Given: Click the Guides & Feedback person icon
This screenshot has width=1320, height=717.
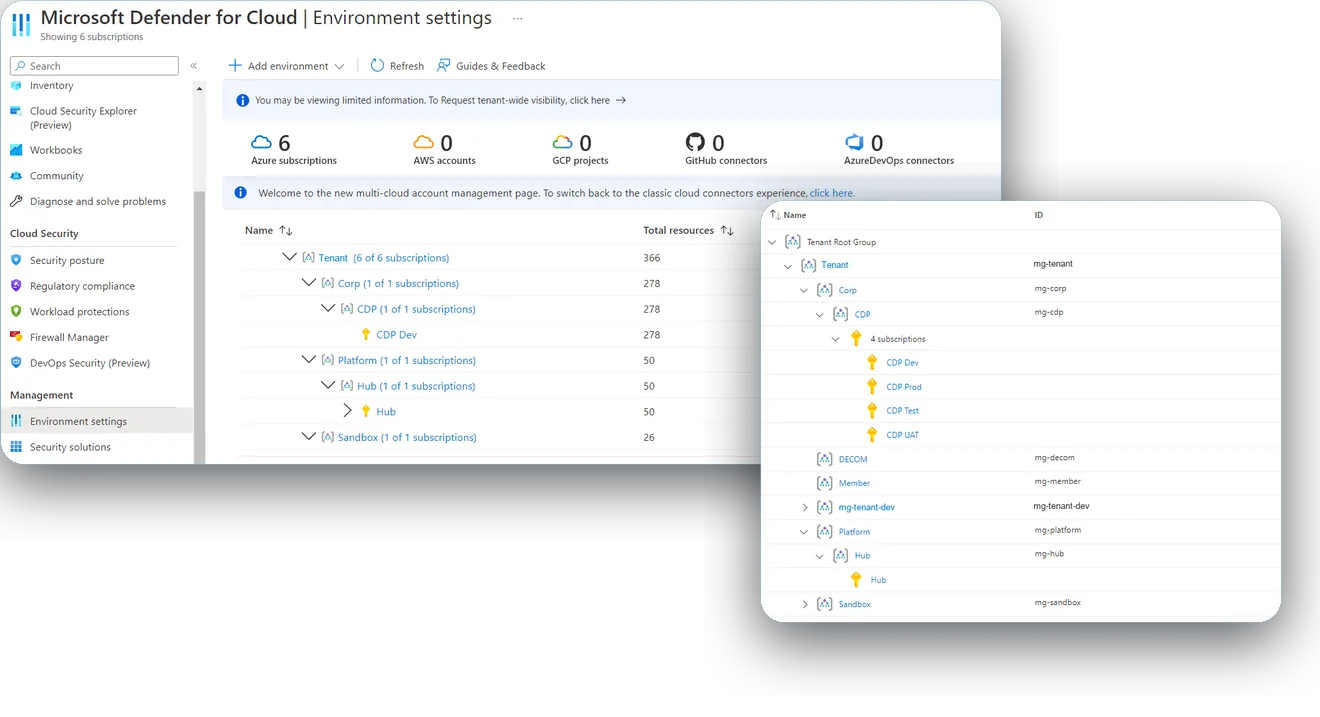Looking at the screenshot, I should tap(444, 65).
